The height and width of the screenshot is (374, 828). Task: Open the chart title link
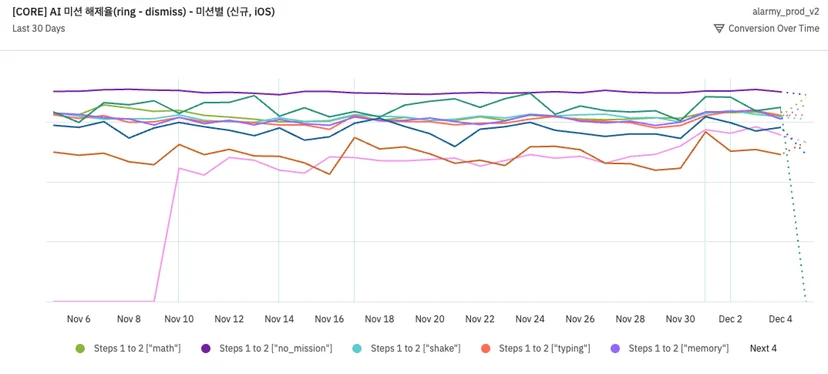[x=143, y=12]
